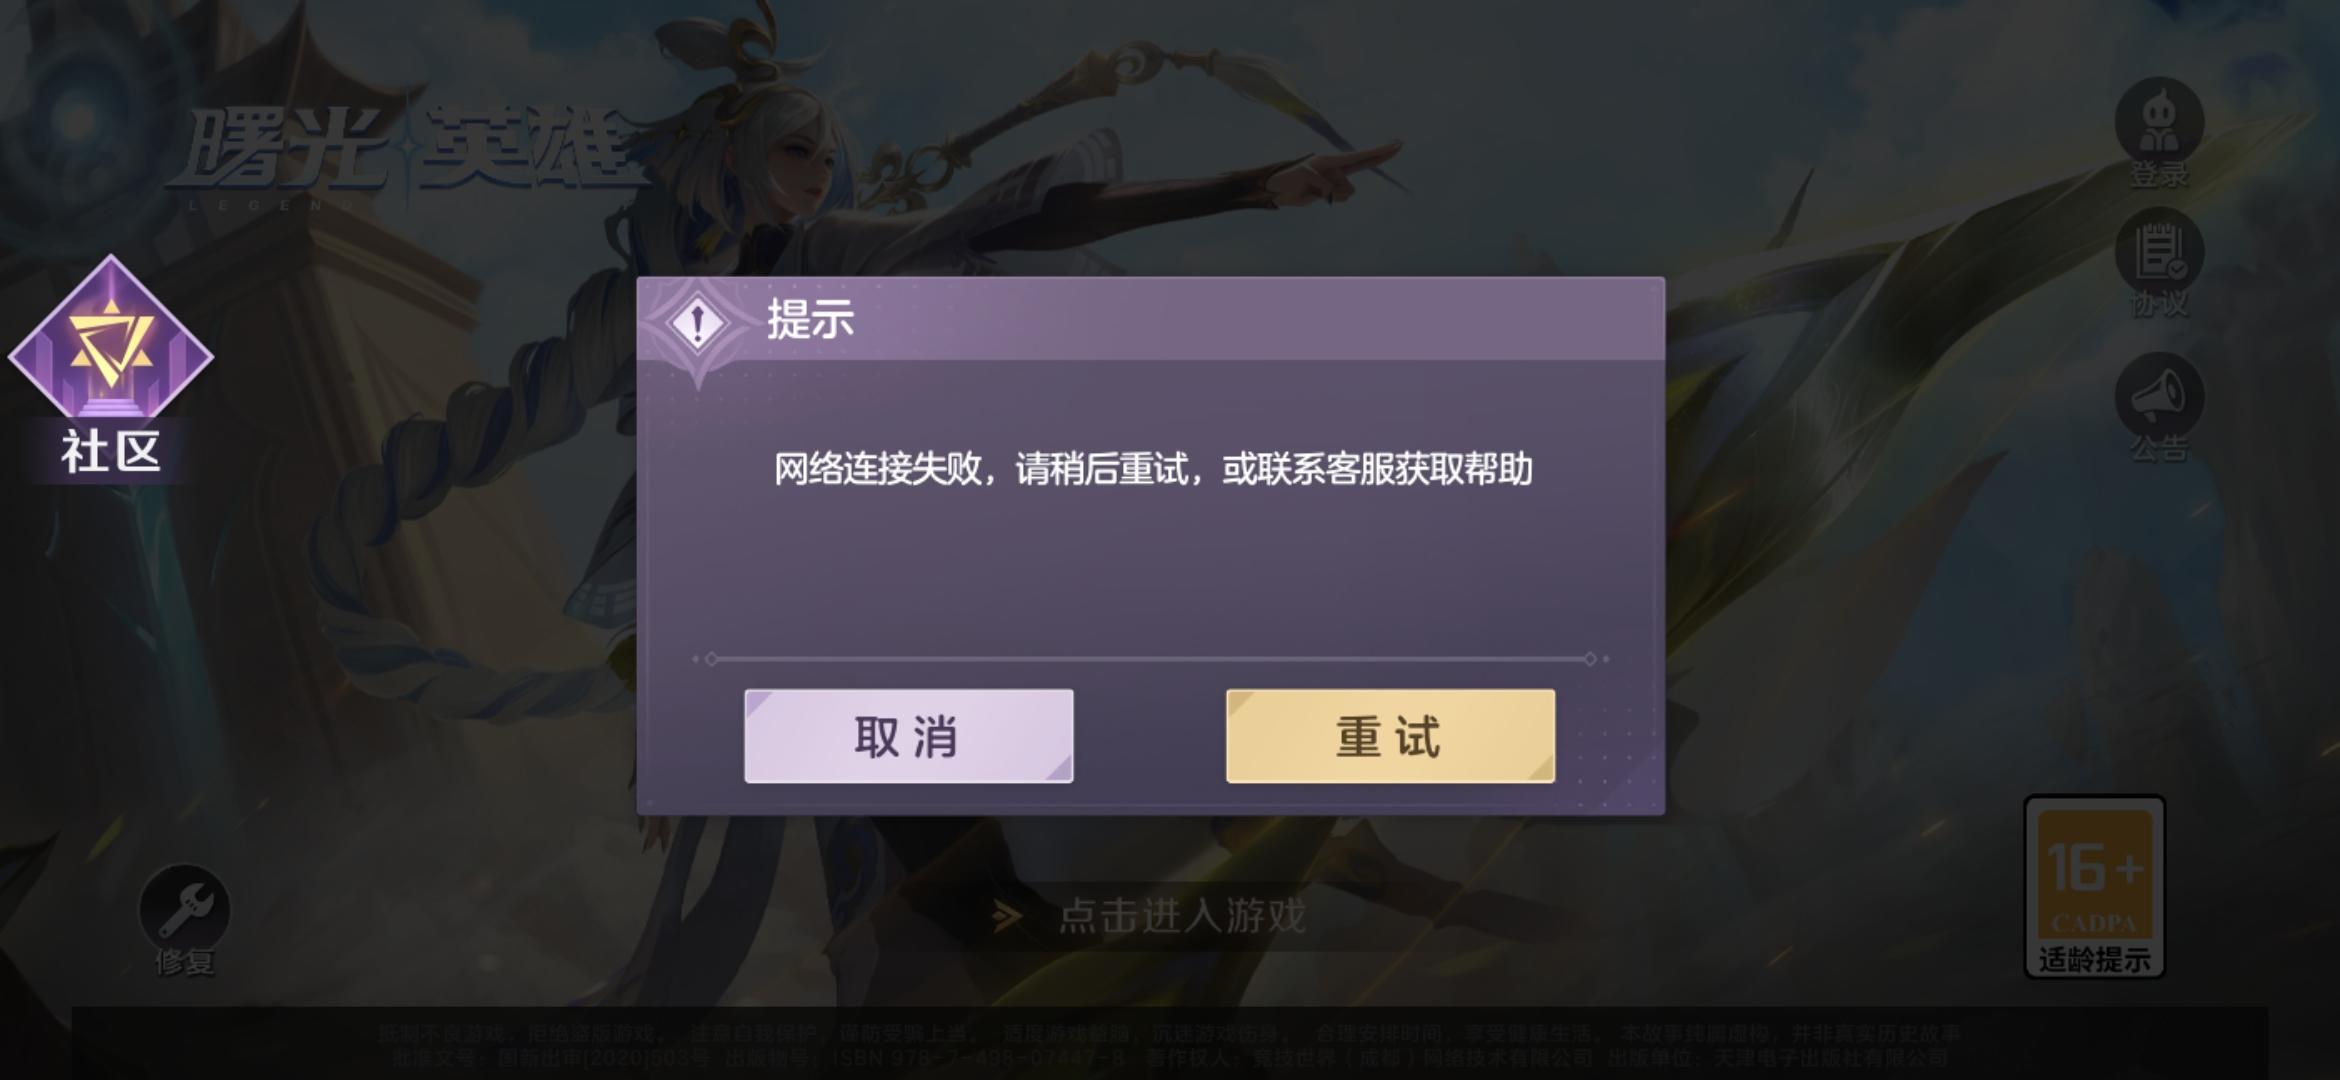Retry the connection with 重试
Viewport: 2340px width, 1080px height.
tap(1390, 736)
